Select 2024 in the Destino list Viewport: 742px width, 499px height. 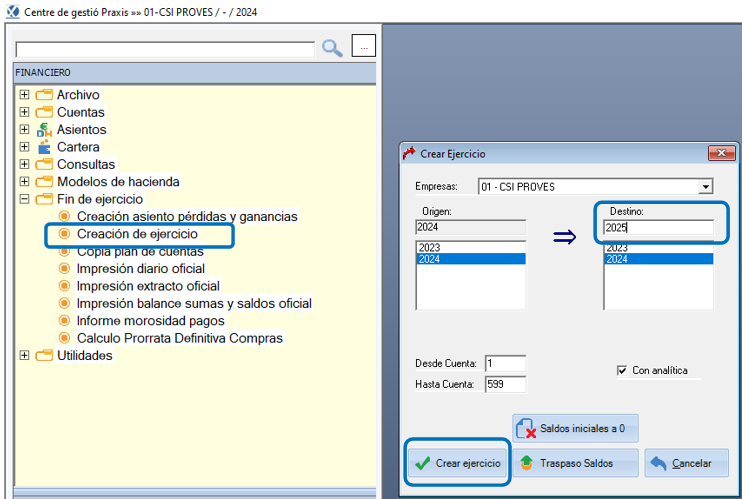pyautogui.click(x=658, y=259)
